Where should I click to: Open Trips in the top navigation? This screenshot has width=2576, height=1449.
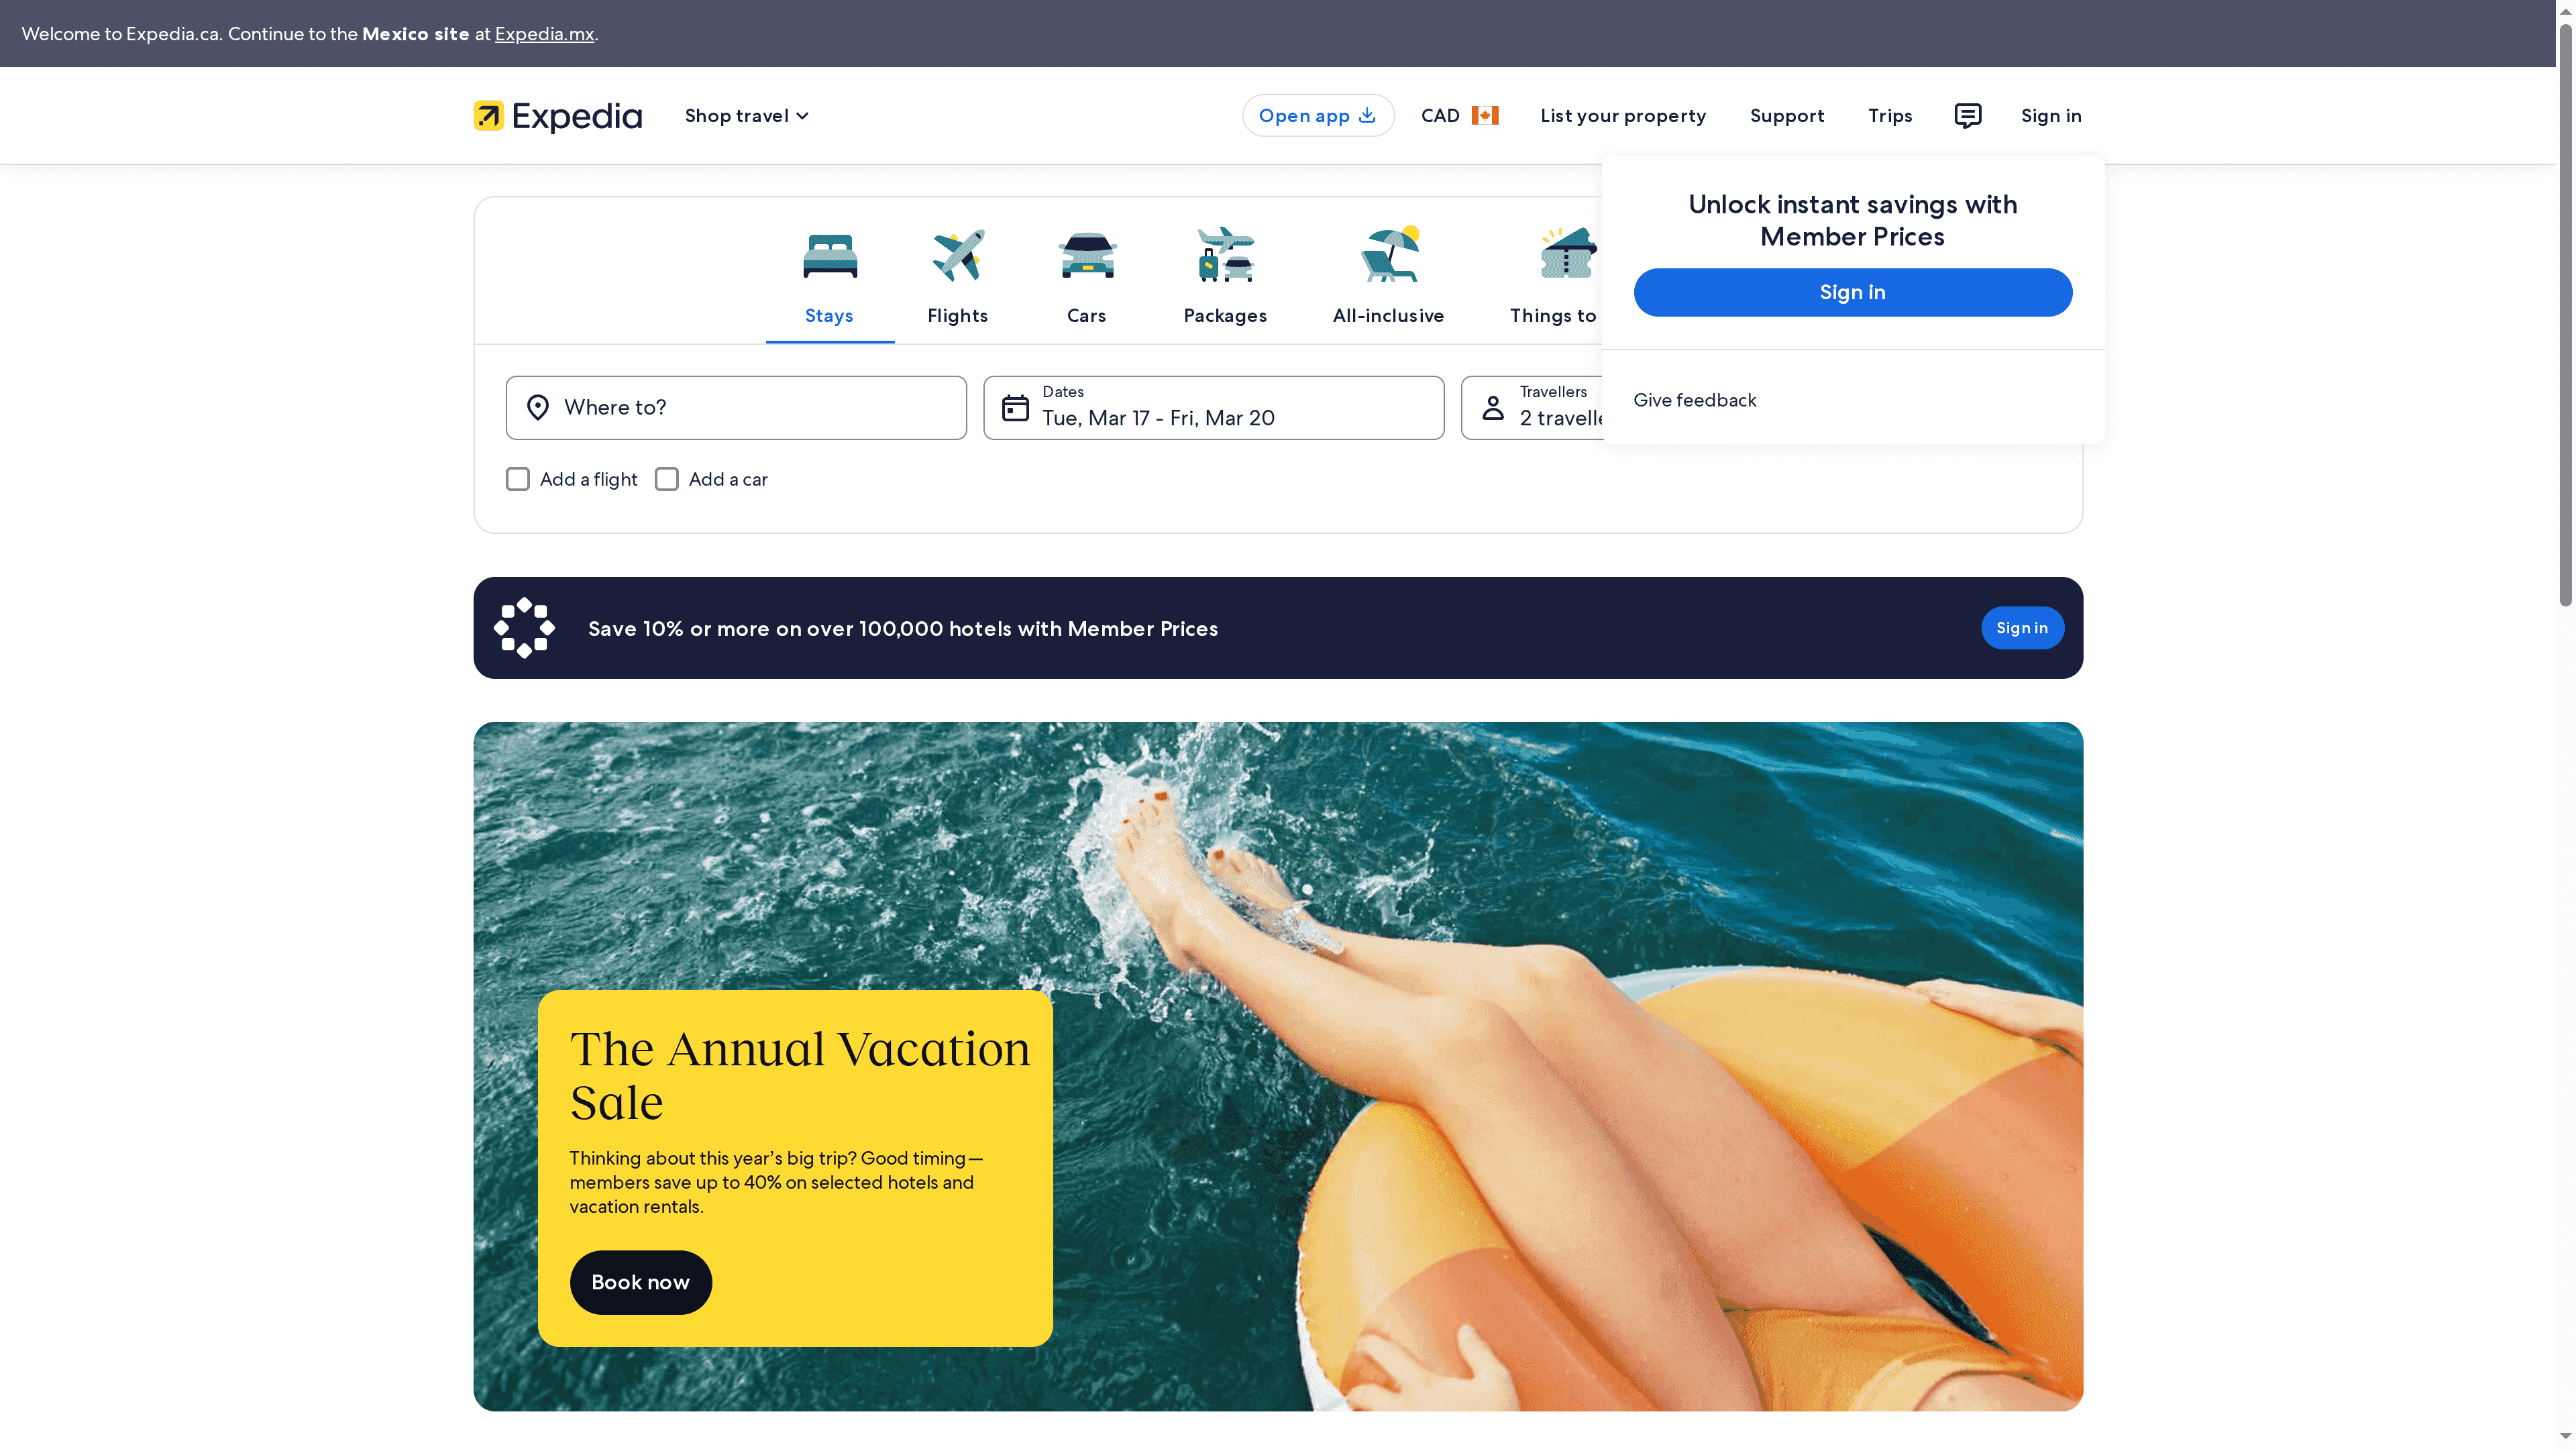pos(1889,115)
